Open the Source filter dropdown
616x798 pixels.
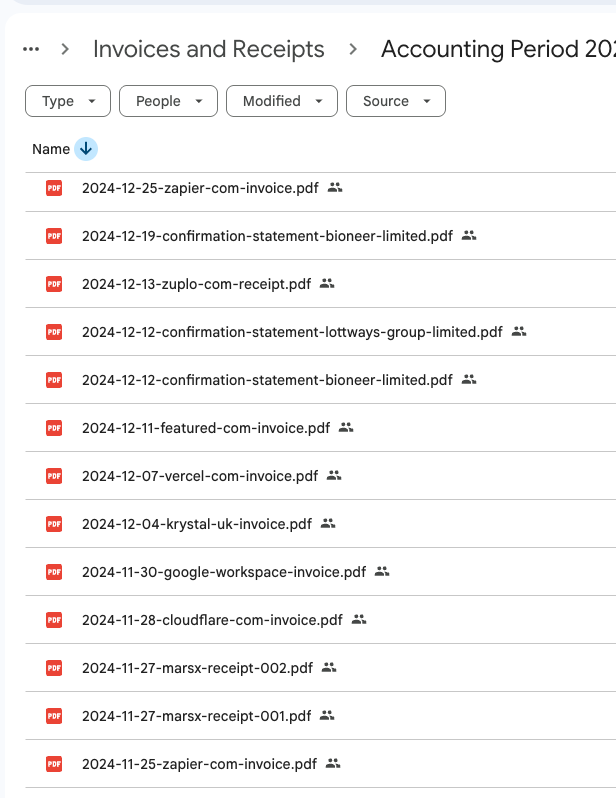coord(395,101)
